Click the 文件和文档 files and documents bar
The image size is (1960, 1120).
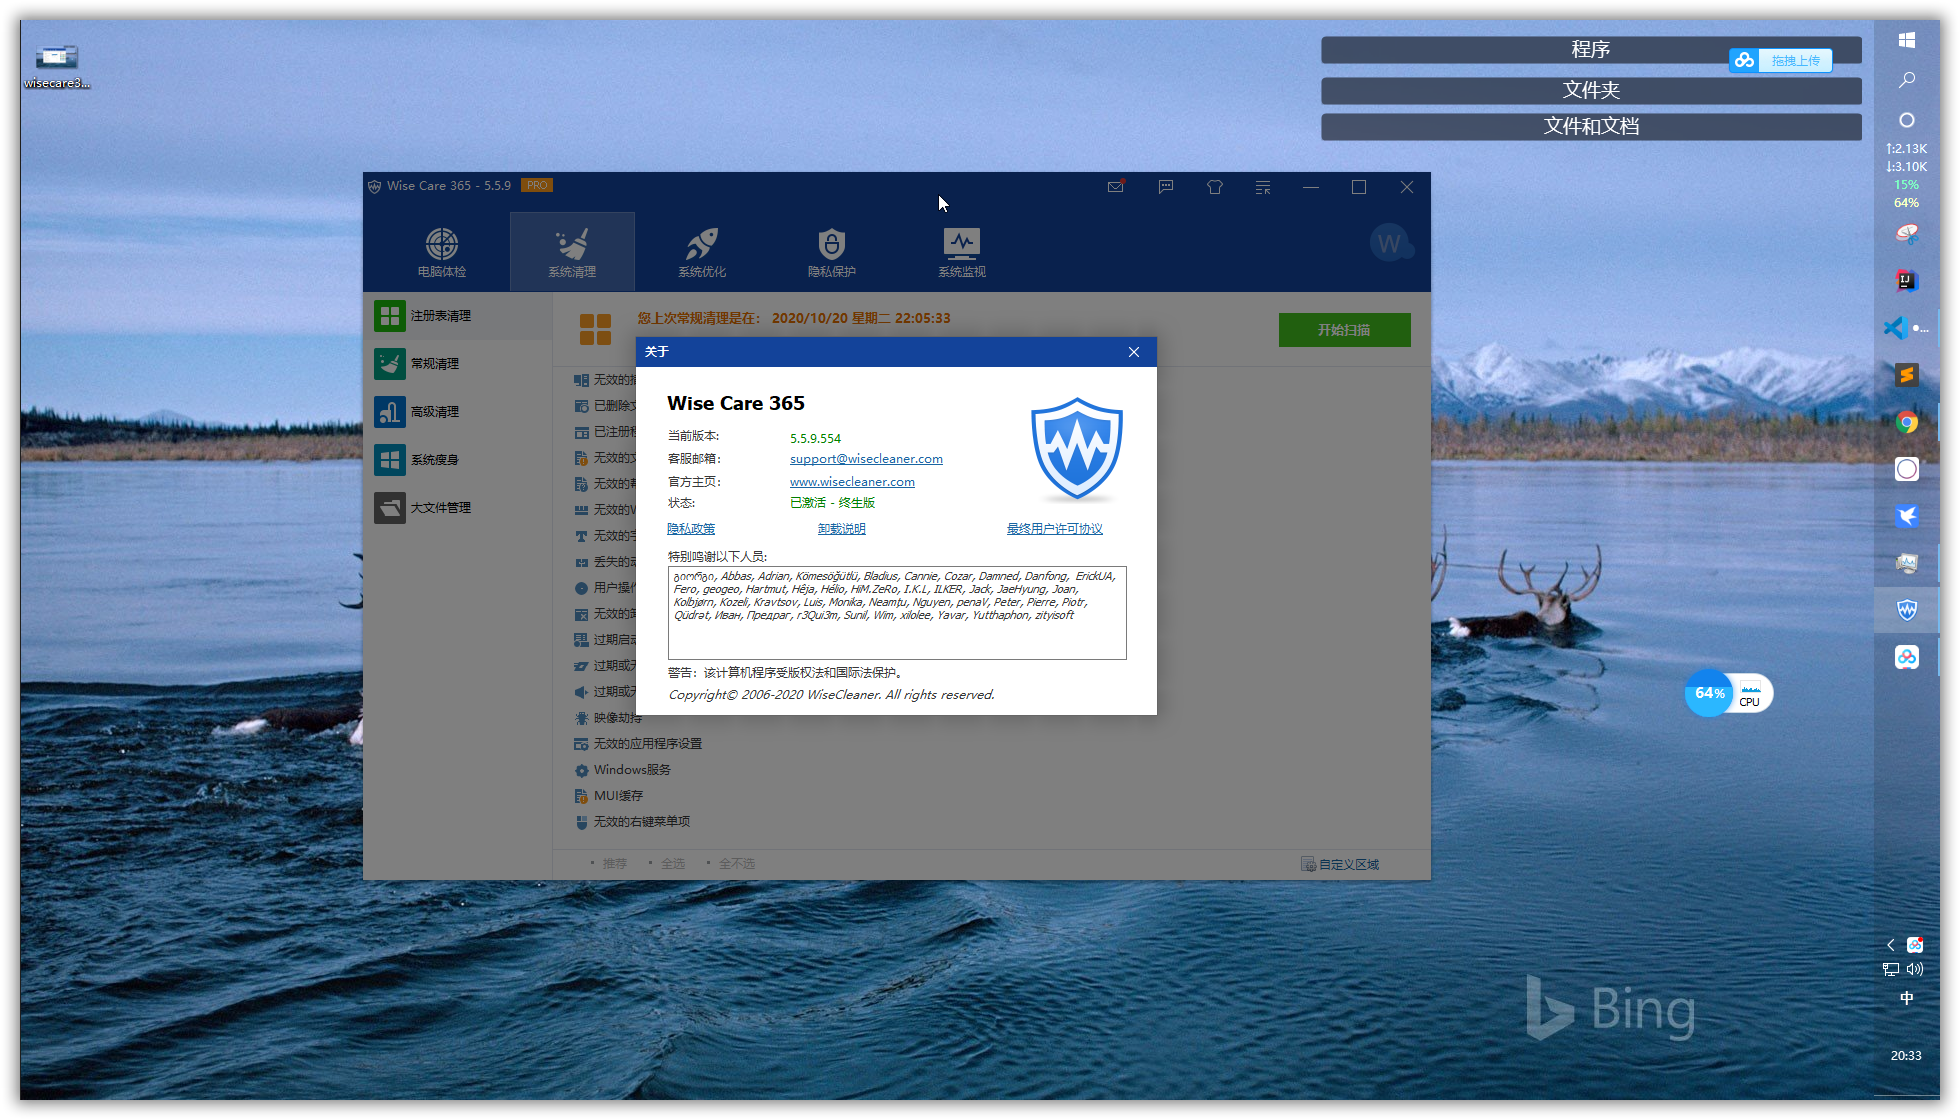(1591, 126)
